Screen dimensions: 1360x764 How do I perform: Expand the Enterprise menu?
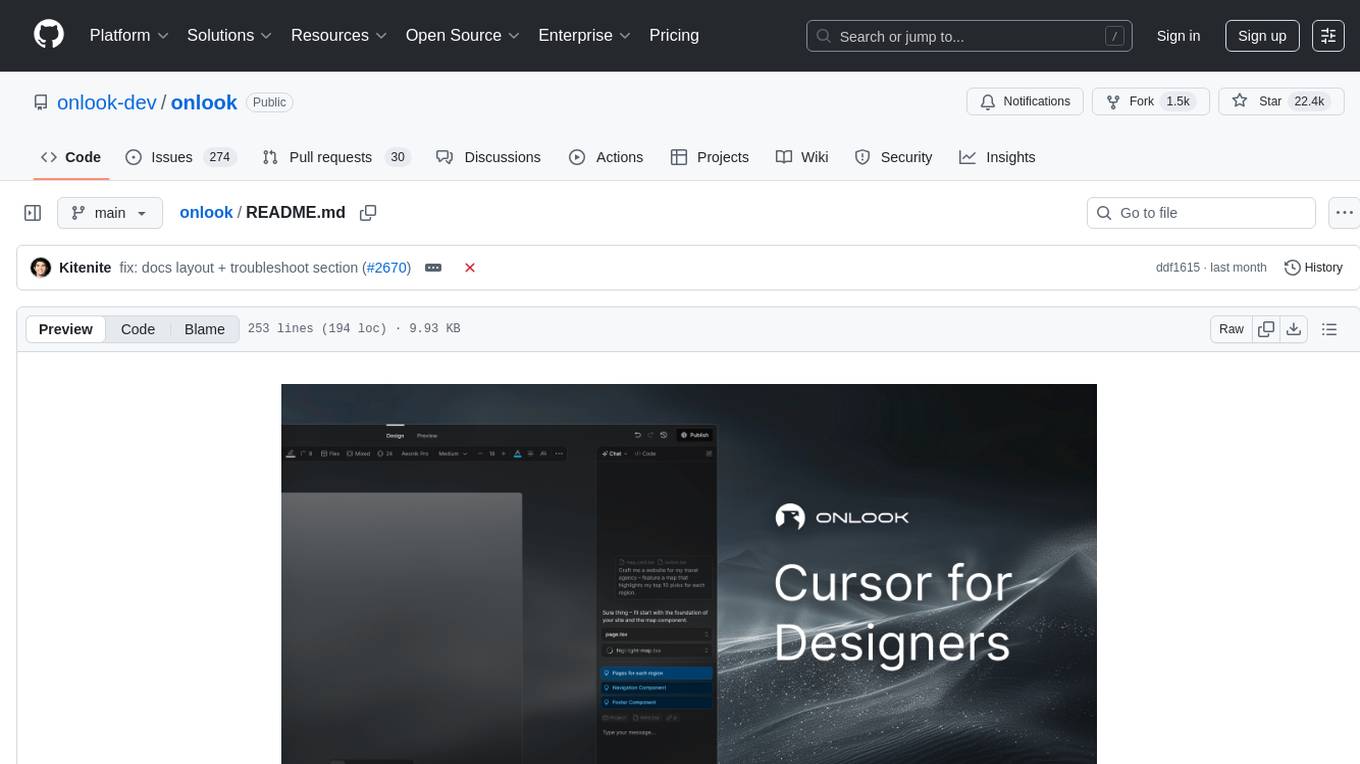585,35
